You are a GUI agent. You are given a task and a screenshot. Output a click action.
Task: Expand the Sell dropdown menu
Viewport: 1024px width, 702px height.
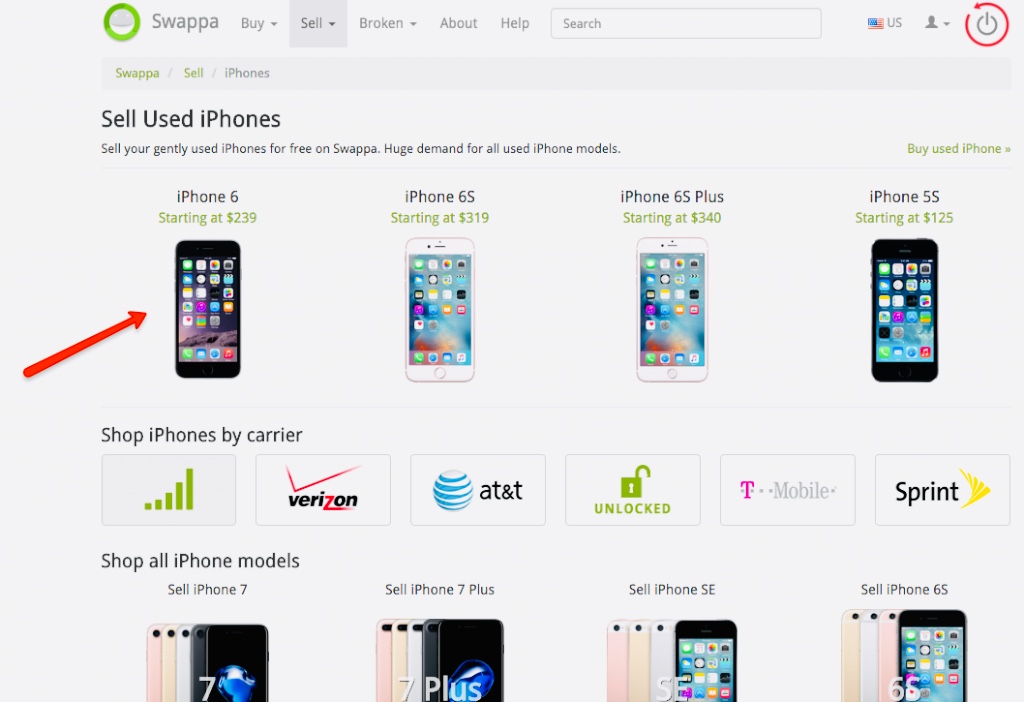(x=318, y=24)
